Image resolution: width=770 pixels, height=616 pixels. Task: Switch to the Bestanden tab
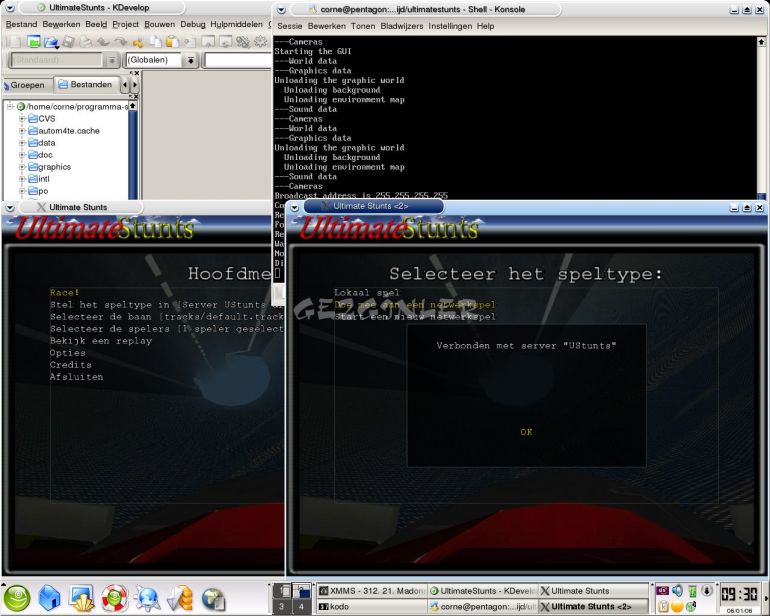pyautogui.click(x=86, y=84)
